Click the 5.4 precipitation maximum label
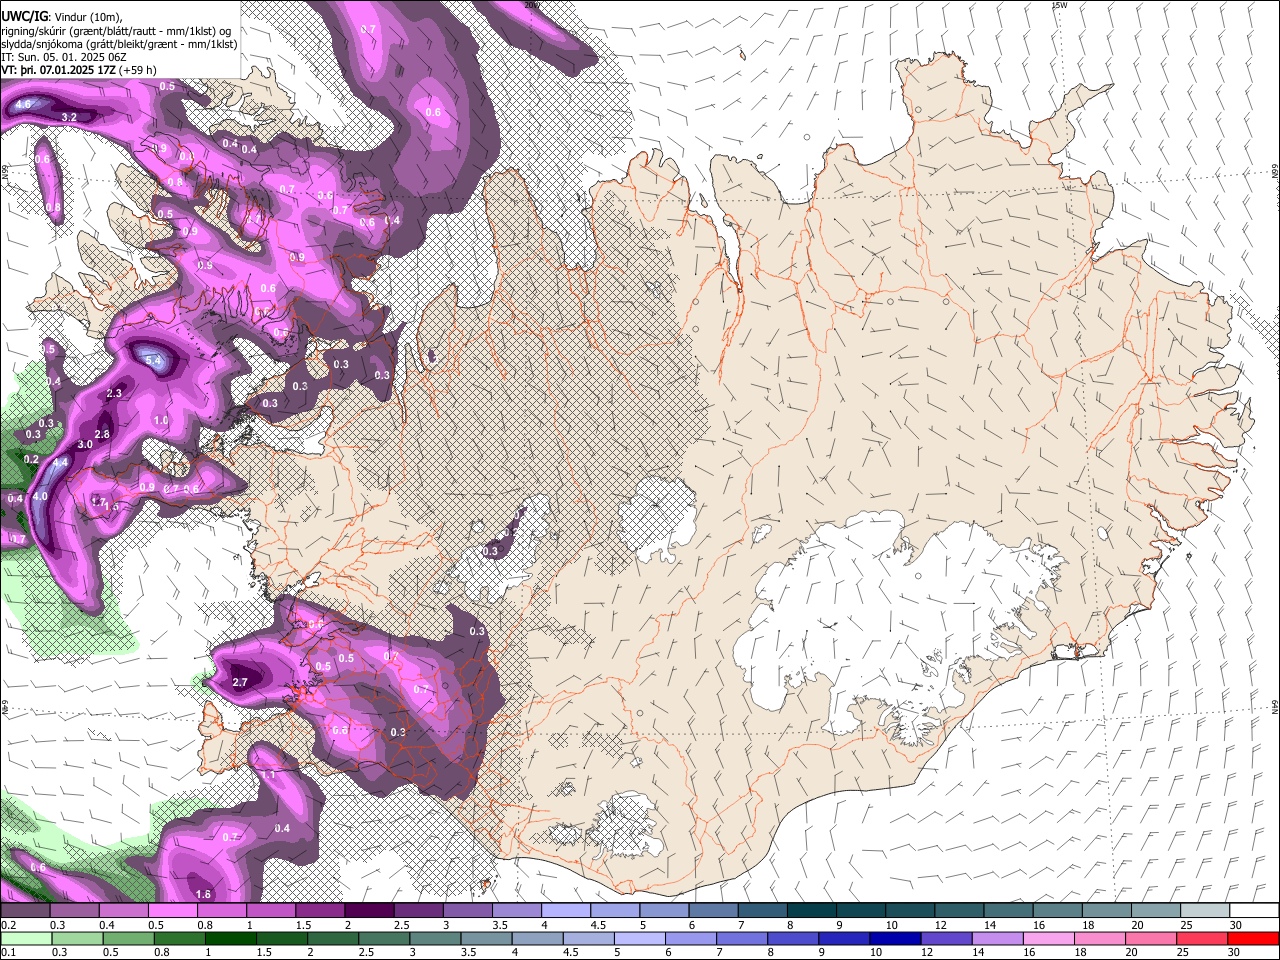This screenshot has width=1280, height=960. 153,360
